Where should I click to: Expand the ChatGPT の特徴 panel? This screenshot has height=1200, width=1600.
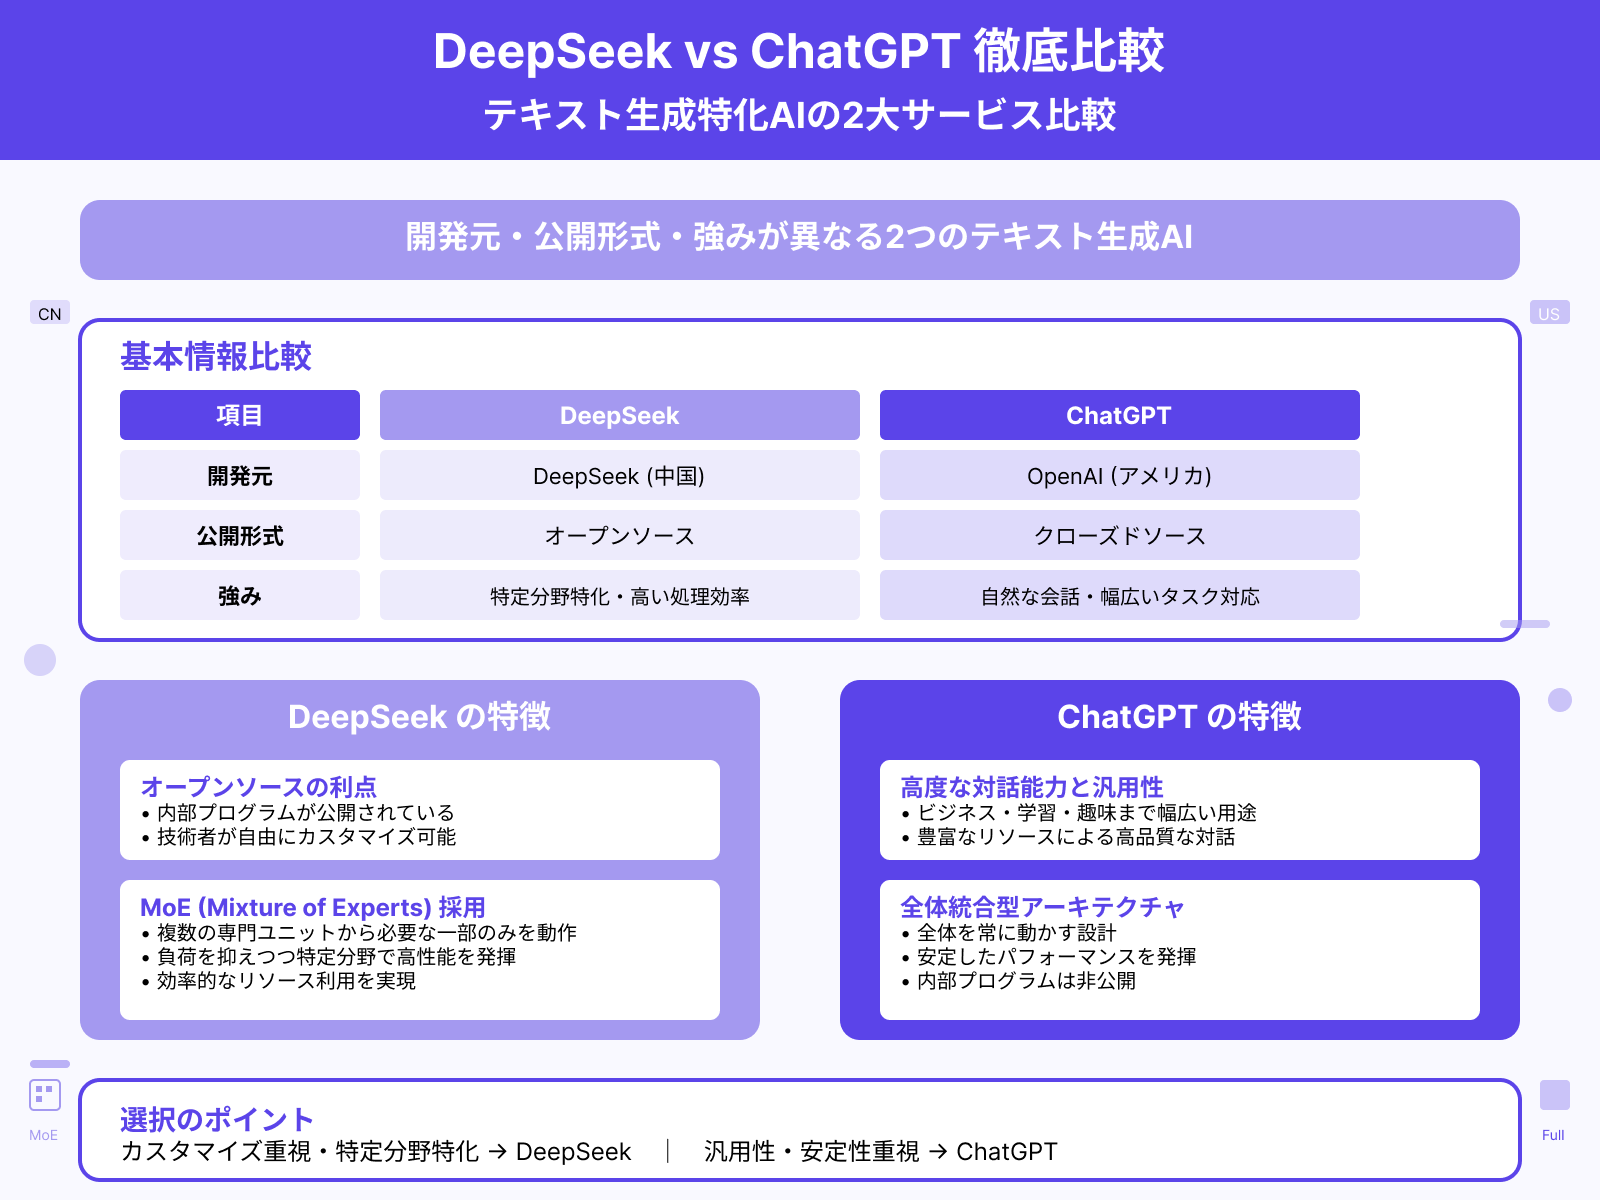(x=1179, y=717)
